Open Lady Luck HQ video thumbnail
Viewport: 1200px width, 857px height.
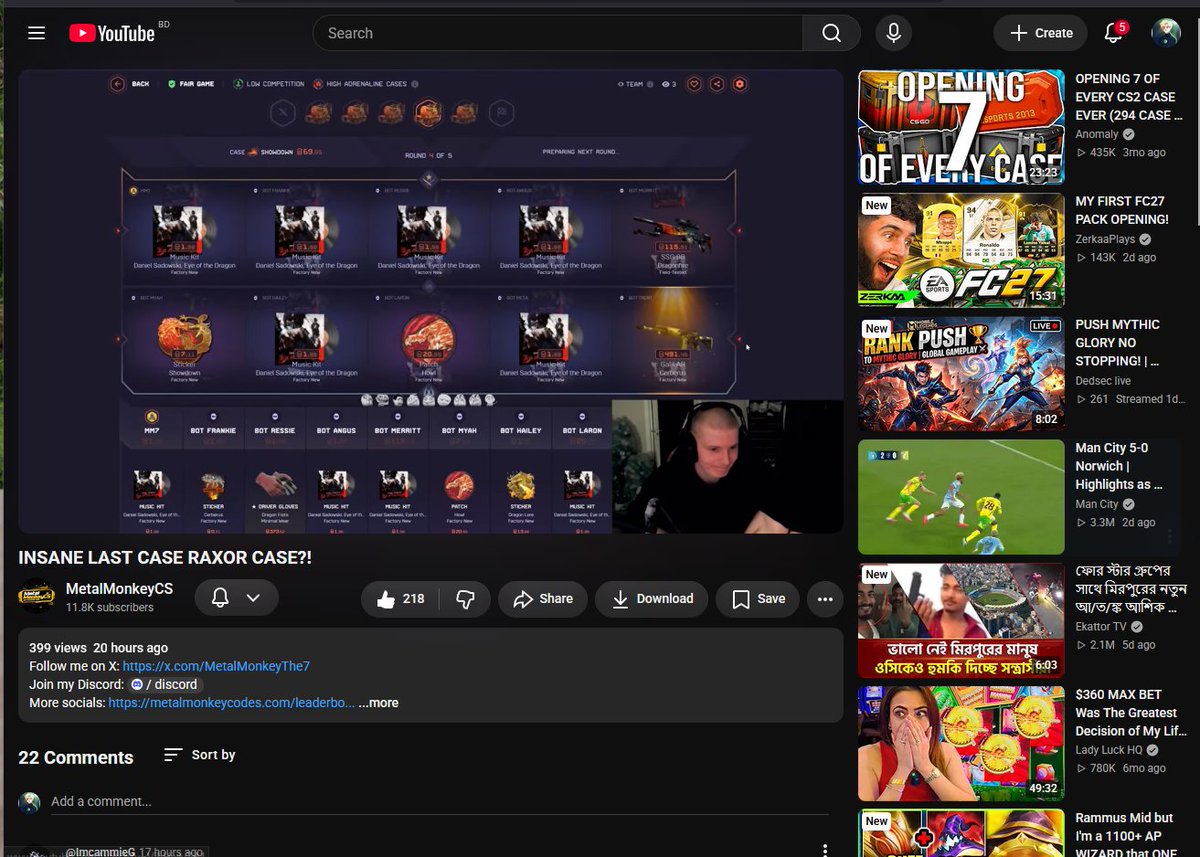[961, 744]
